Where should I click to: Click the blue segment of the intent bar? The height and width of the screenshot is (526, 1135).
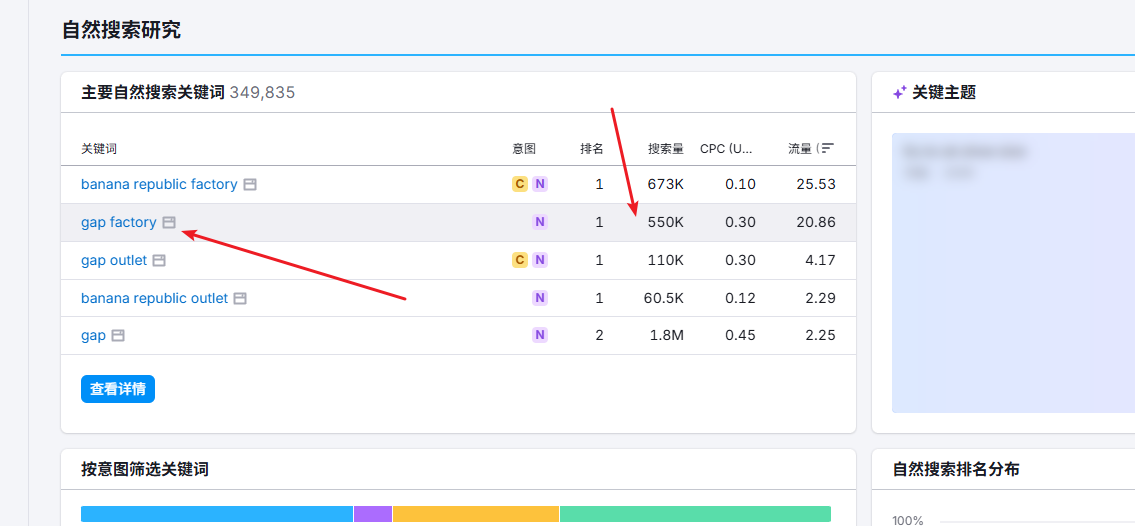pyautogui.click(x=216, y=514)
